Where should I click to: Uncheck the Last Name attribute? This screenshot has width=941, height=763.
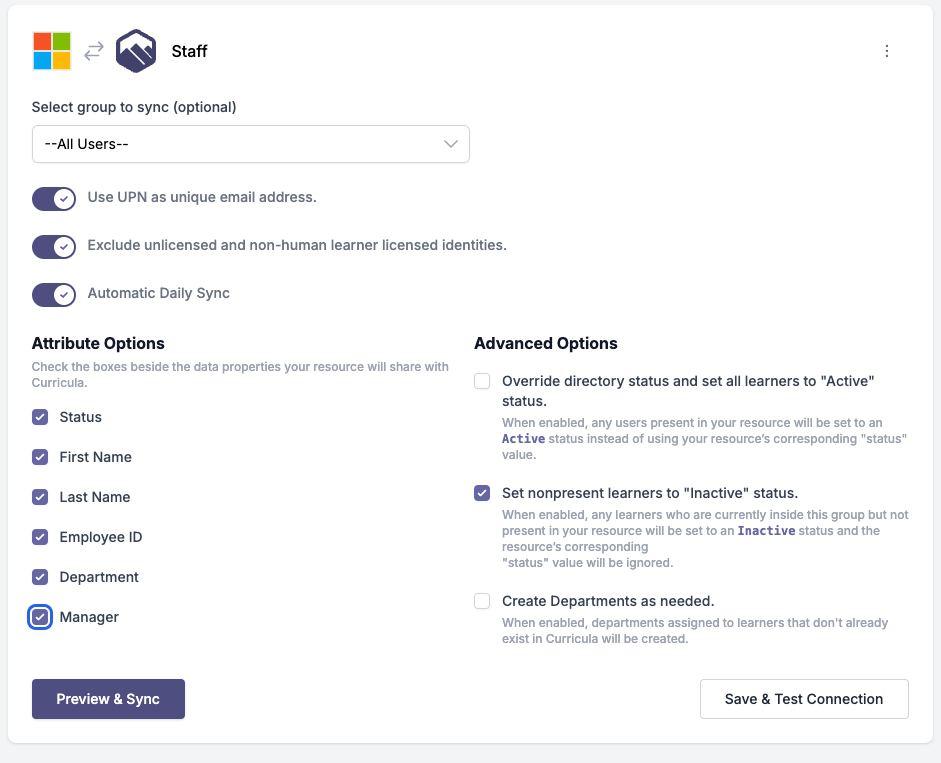[40, 497]
